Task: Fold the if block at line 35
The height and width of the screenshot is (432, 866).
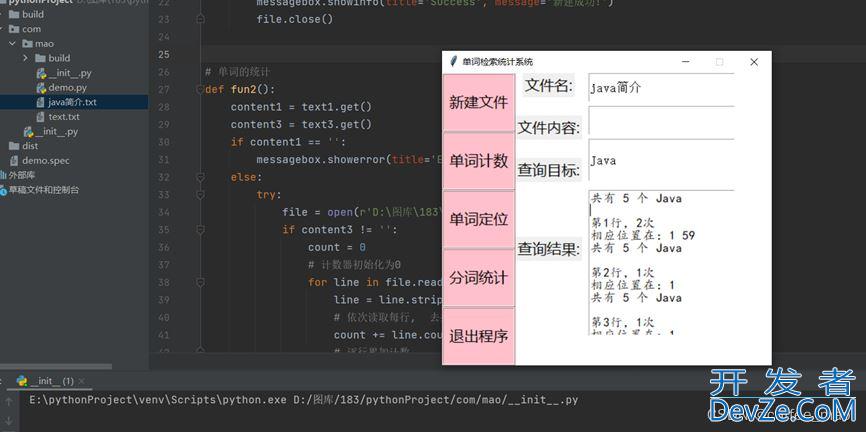Action: coord(200,229)
